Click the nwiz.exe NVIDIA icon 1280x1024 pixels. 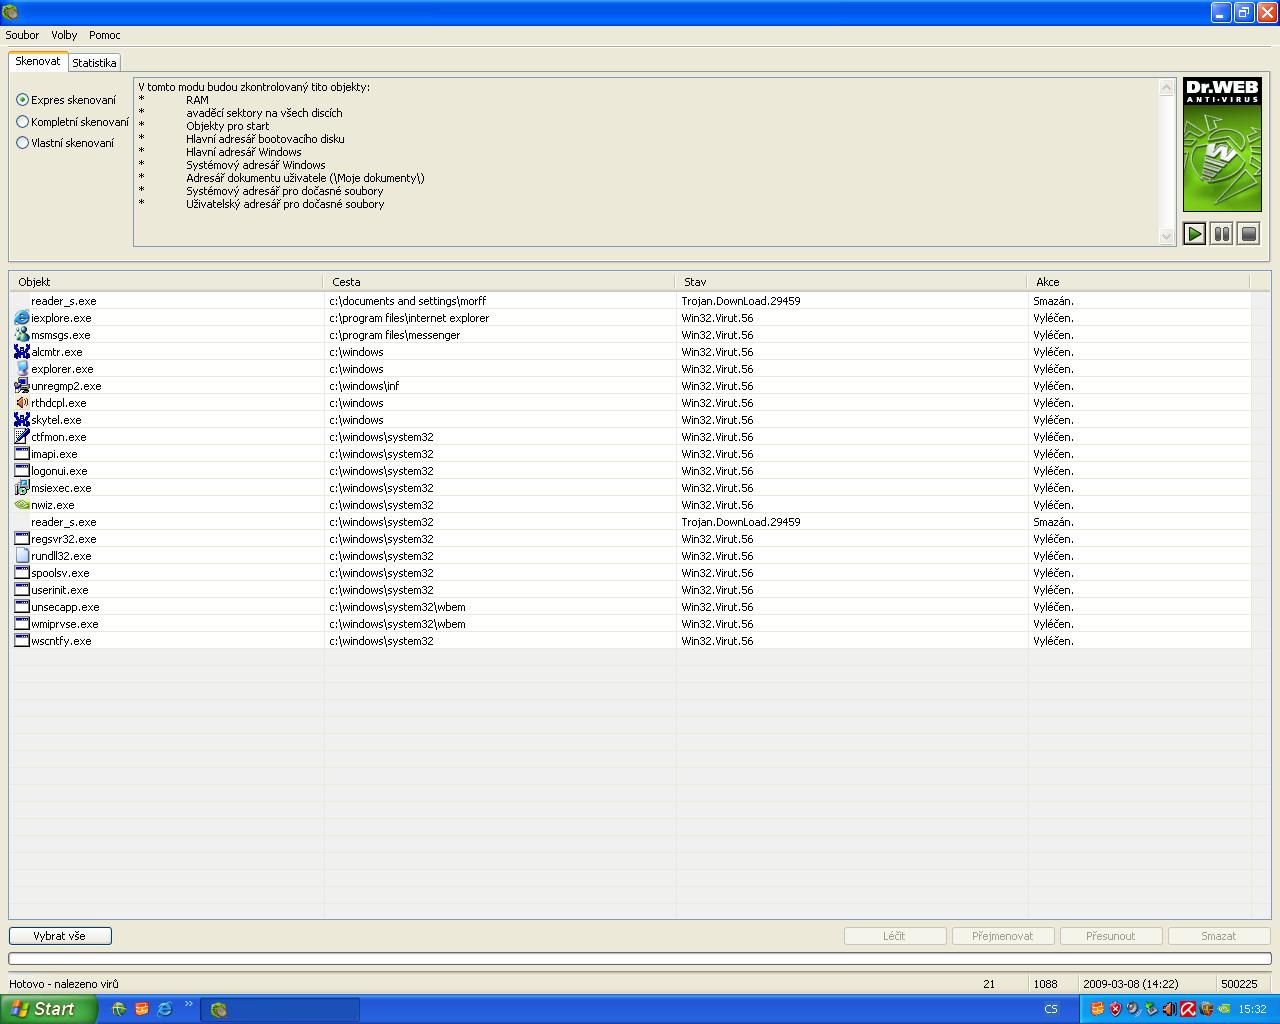pyautogui.click(x=22, y=505)
